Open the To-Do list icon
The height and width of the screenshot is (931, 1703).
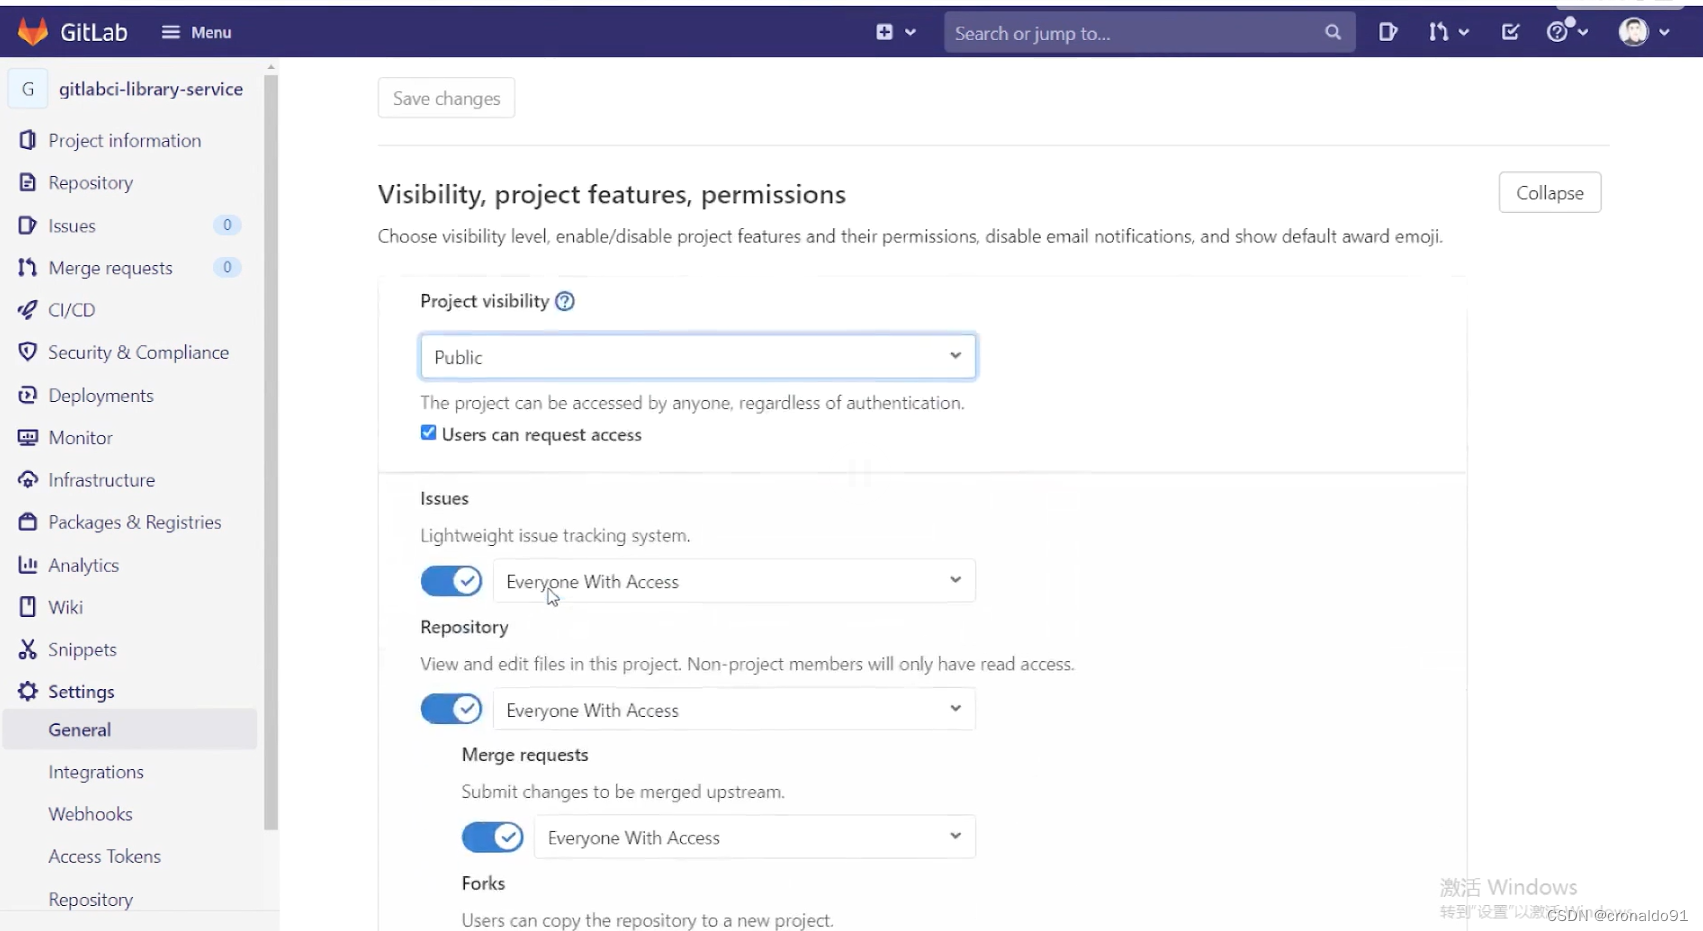tap(1510, 32)
